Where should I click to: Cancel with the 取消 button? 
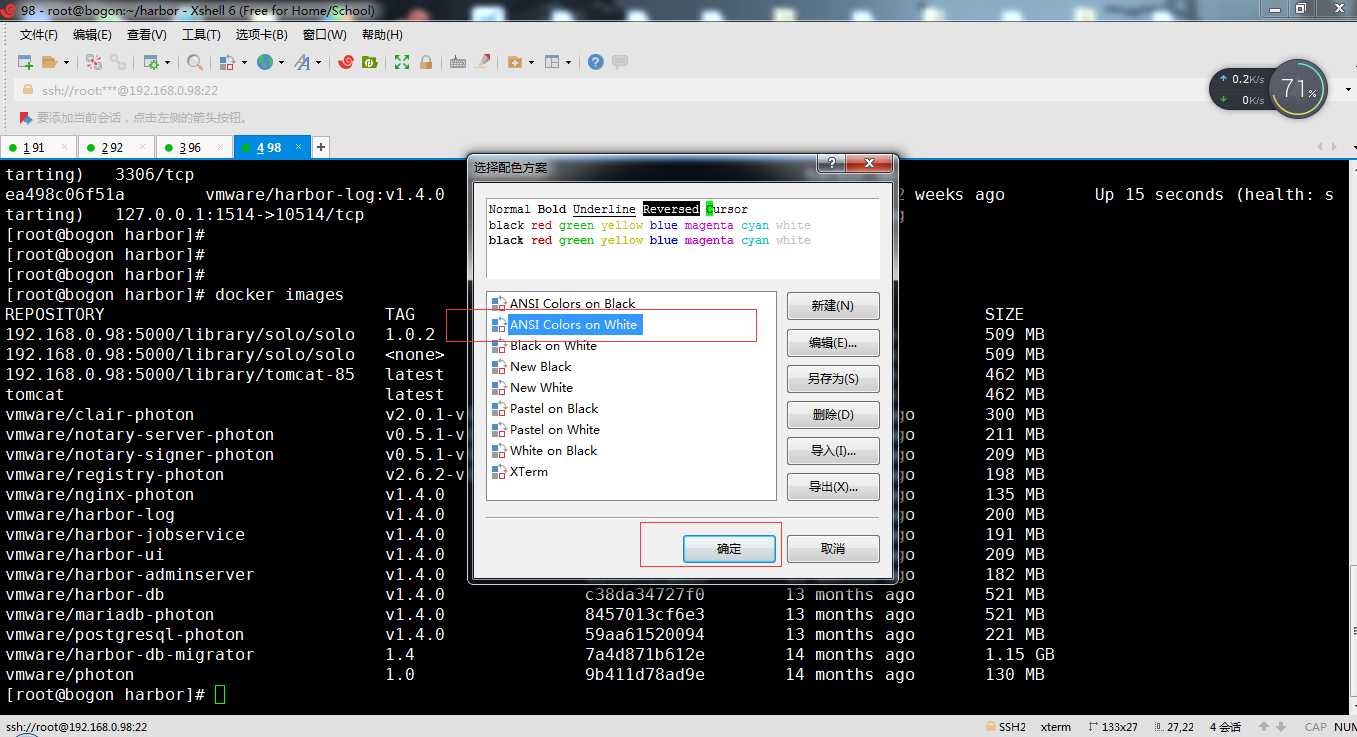pyautogui.click(x=833, y=549)
